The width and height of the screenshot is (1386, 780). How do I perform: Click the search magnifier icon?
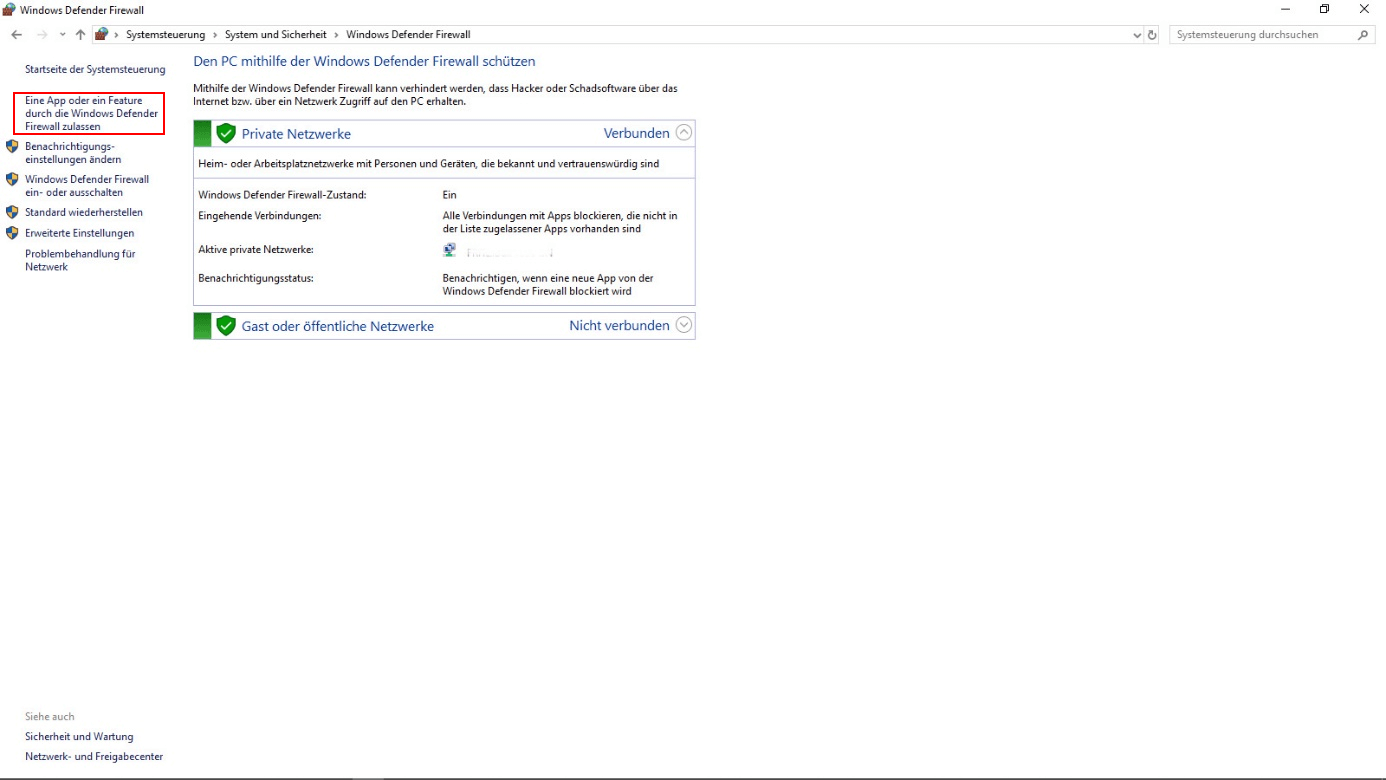click(x=1365, y=35)
